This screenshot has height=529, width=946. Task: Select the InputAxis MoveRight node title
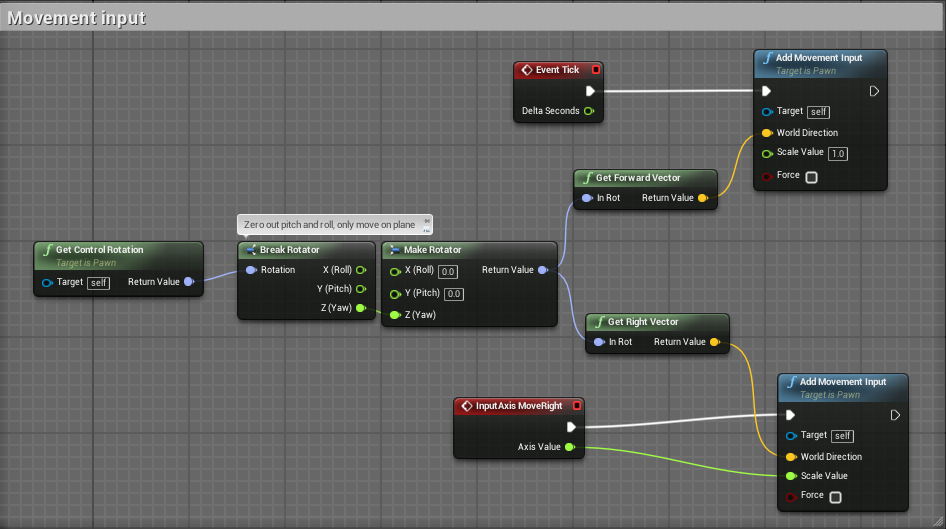click(518, 406)
